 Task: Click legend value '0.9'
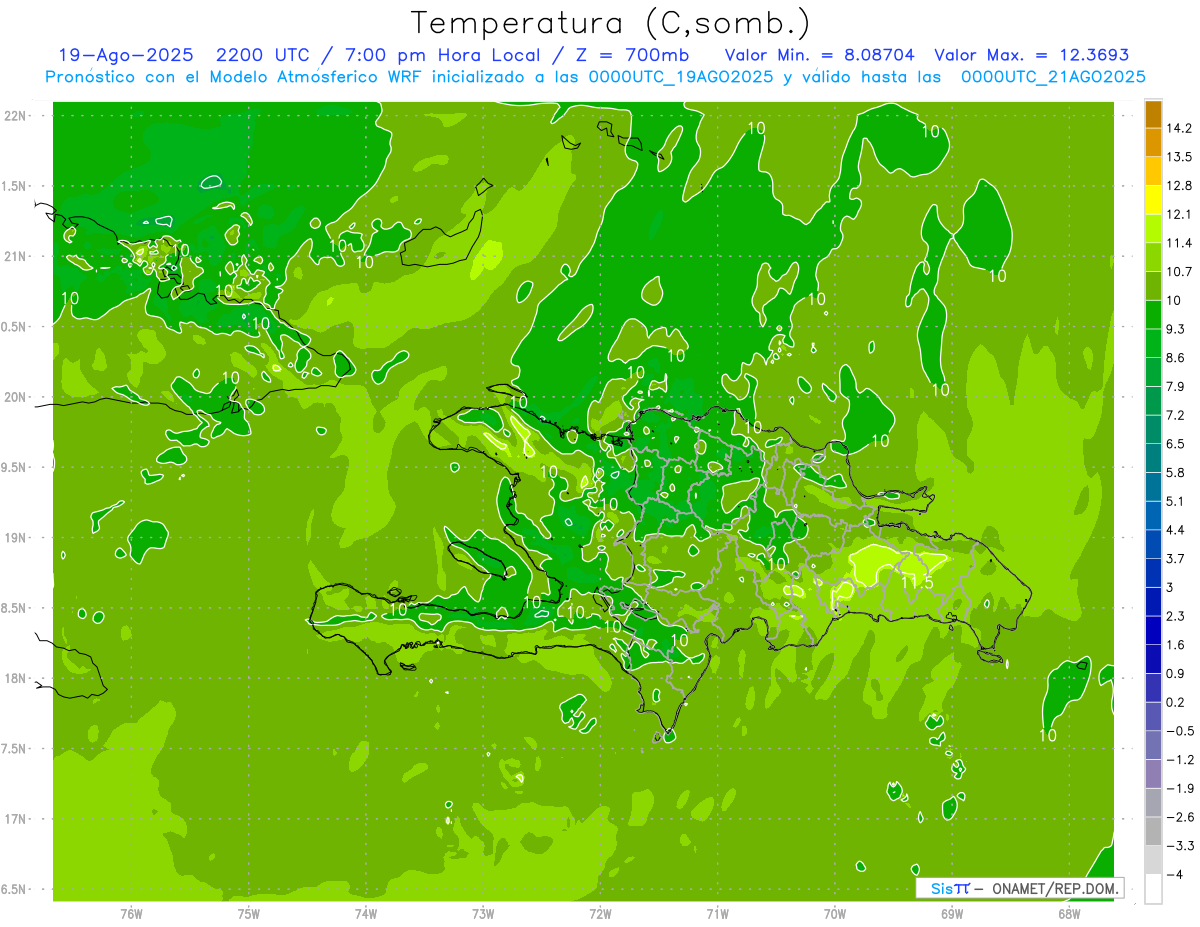point(1176,674)
